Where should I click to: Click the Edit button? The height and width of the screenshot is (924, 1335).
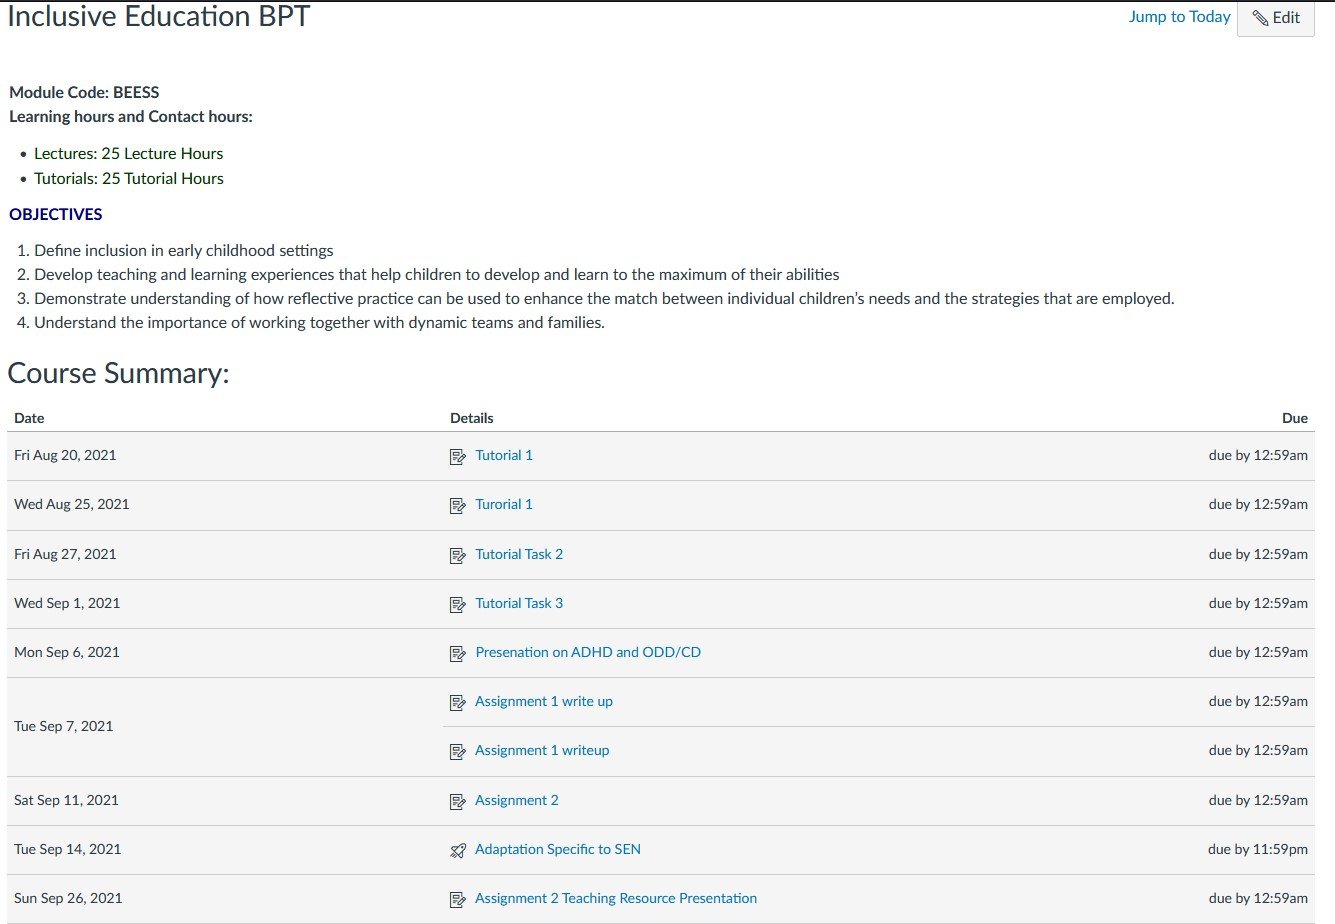tap(1276, 18)
